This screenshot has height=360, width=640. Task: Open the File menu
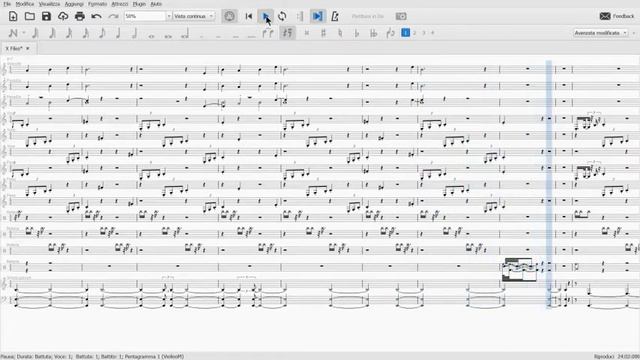(7, 4)
